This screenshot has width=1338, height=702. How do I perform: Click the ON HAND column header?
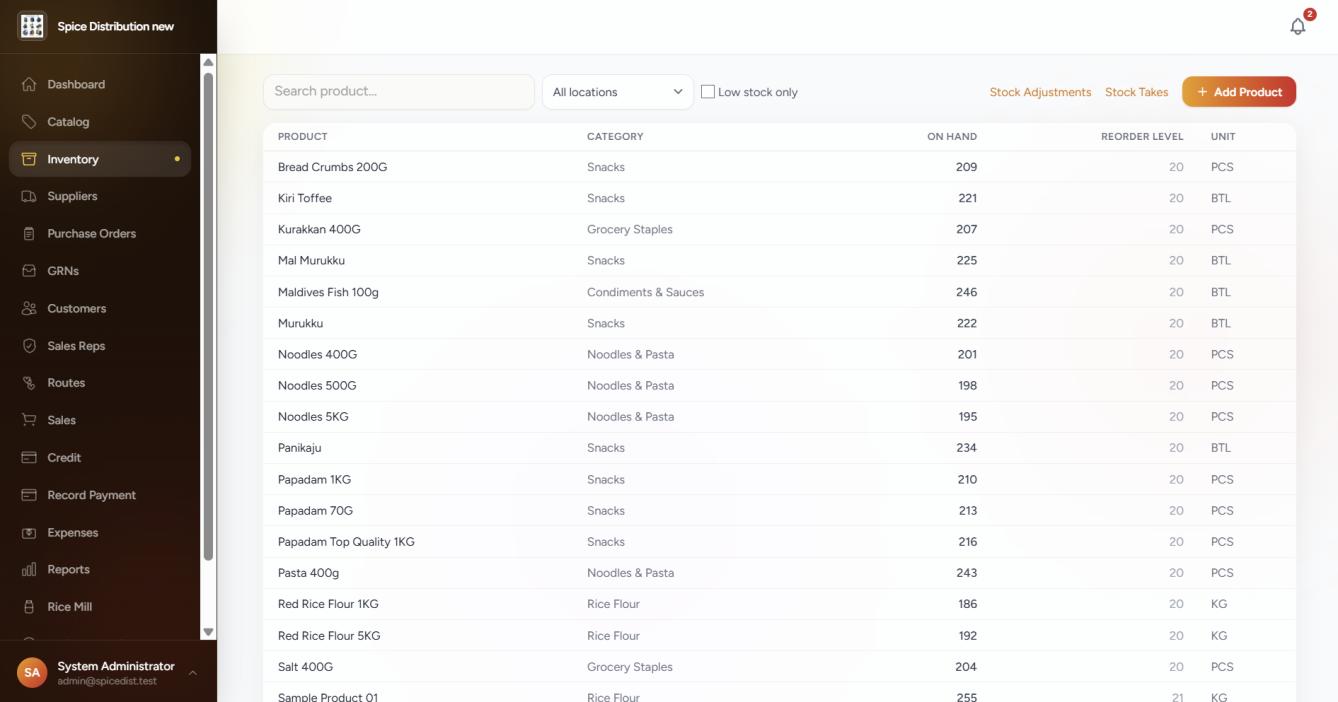coord(952,137)
